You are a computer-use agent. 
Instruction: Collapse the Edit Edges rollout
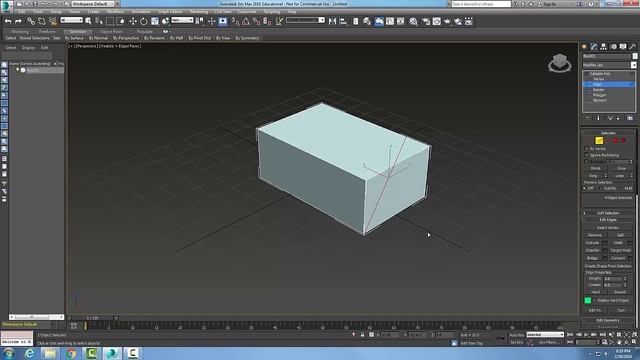point(608,220)
